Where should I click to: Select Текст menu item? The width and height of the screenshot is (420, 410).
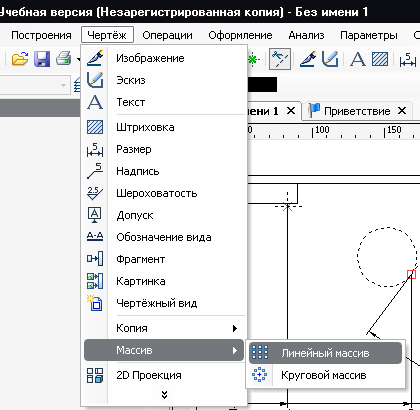[164, 102]
